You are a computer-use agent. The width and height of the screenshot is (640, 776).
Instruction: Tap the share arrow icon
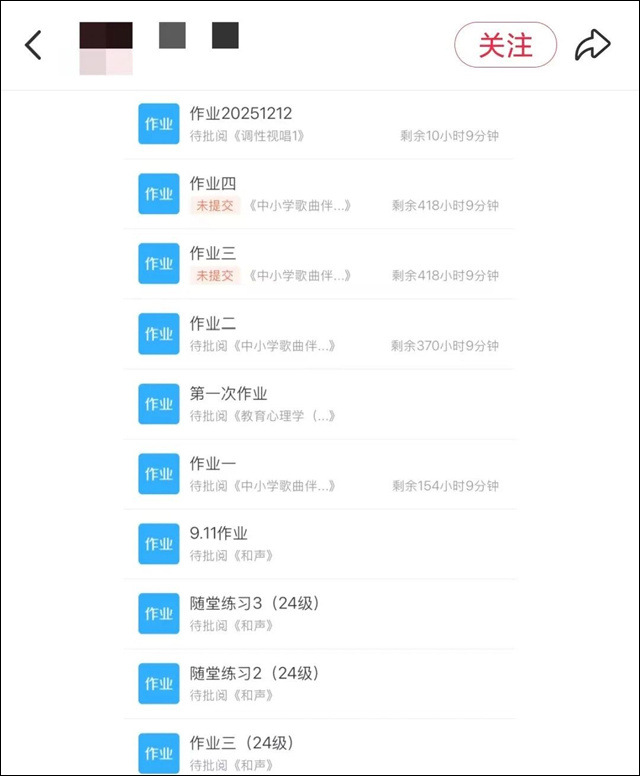coord(592,45)
